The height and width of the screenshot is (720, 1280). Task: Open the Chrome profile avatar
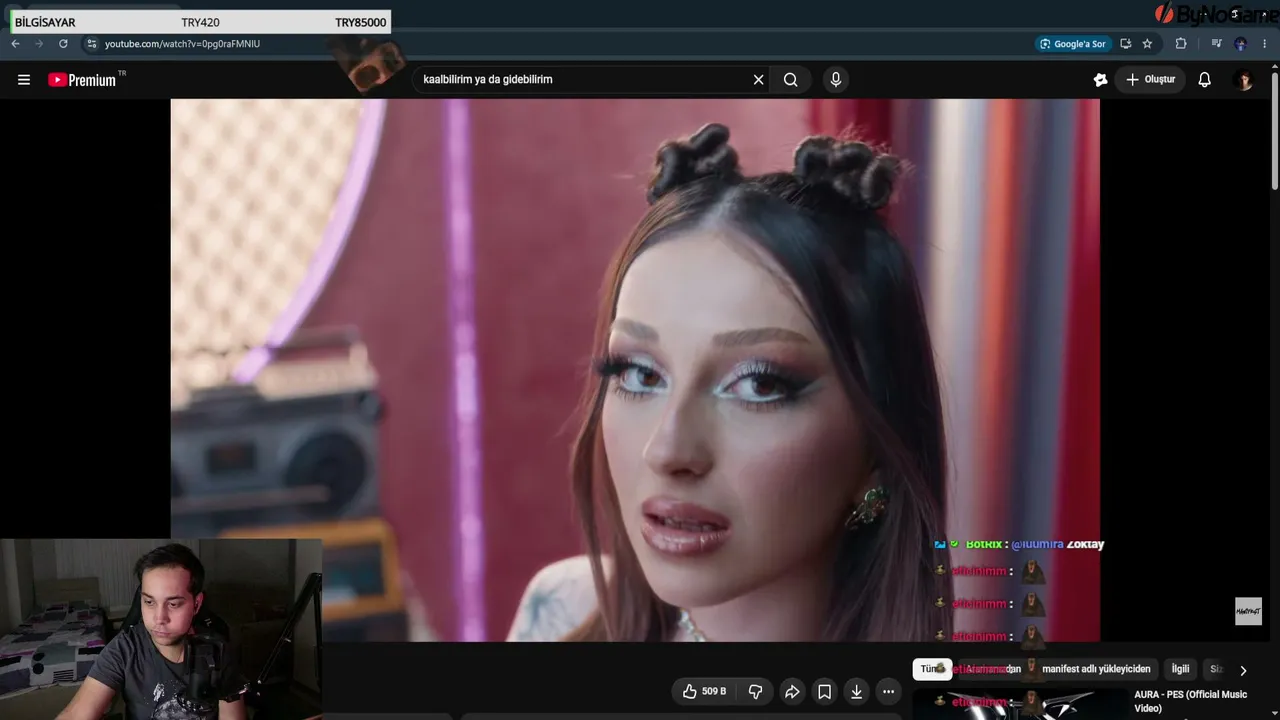tap(1241, 44)
